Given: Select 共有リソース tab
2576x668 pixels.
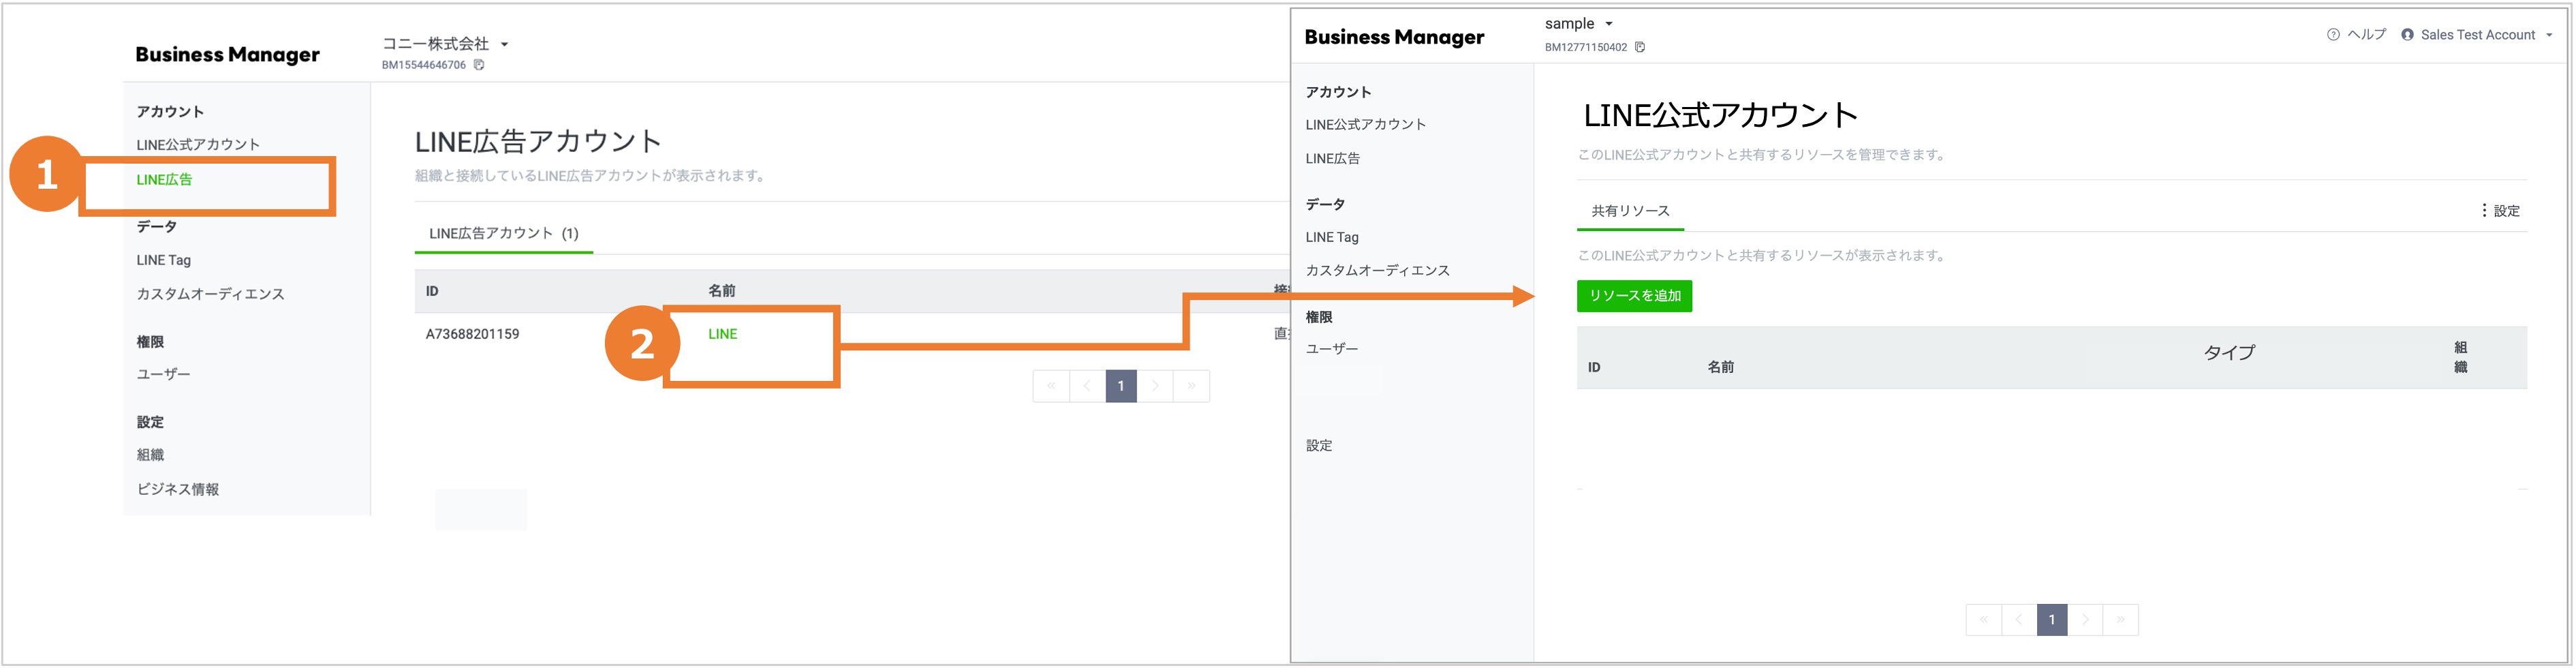Looking at the screenshot, I should (x=1630, y=211).
